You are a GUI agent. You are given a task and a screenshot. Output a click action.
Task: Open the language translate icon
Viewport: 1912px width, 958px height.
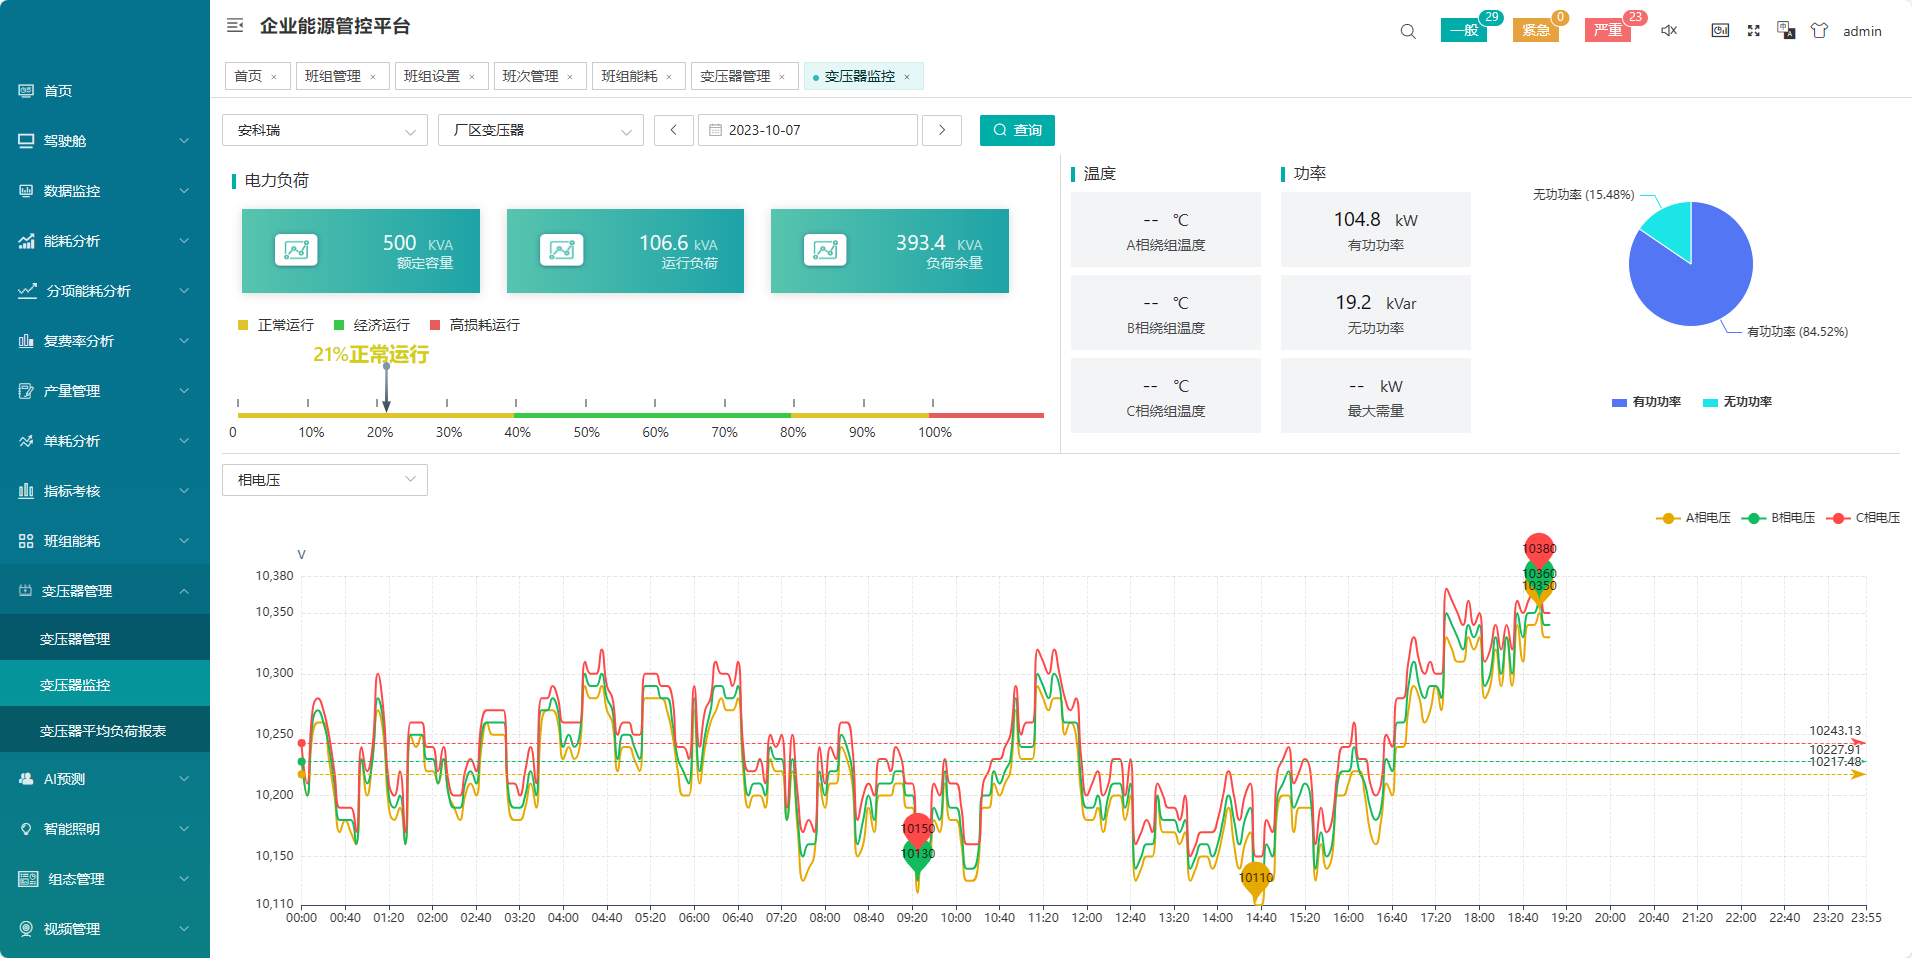(1786, 31)
